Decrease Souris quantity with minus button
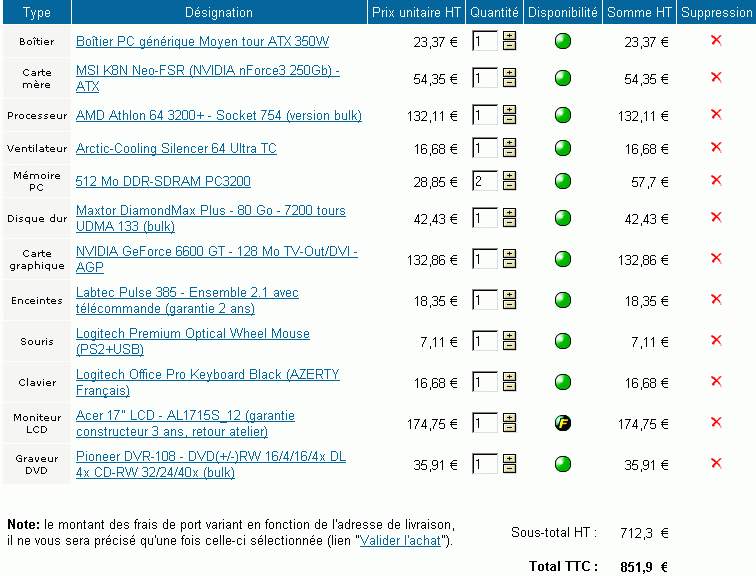Viewport: 756px width, 576px height. pyautogui.click(x=509, y=346)
